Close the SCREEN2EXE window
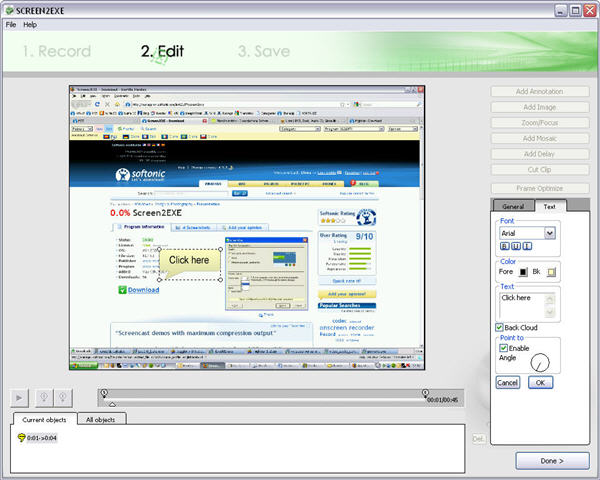Image resolution: width=600 pixels, height=480 pixels. [590, 10]
